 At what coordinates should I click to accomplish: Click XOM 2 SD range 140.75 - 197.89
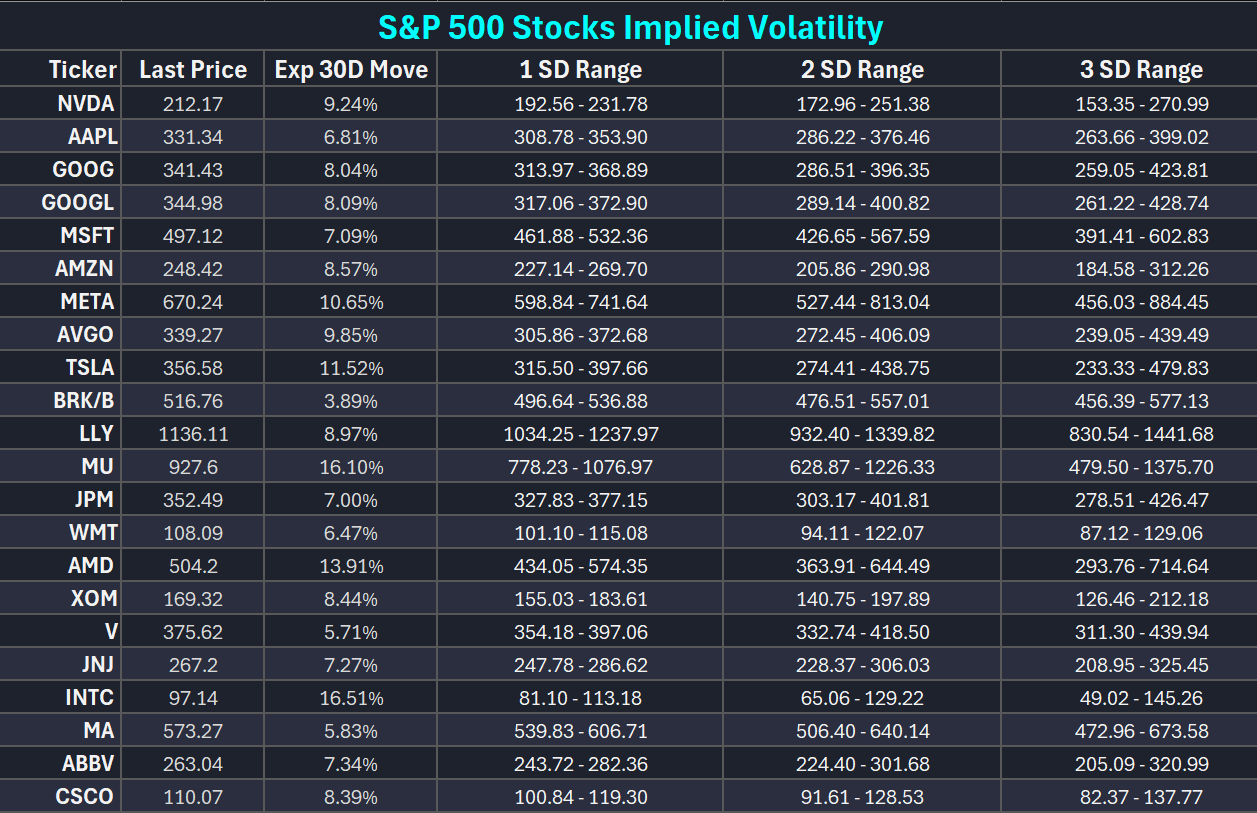[862, 599]
